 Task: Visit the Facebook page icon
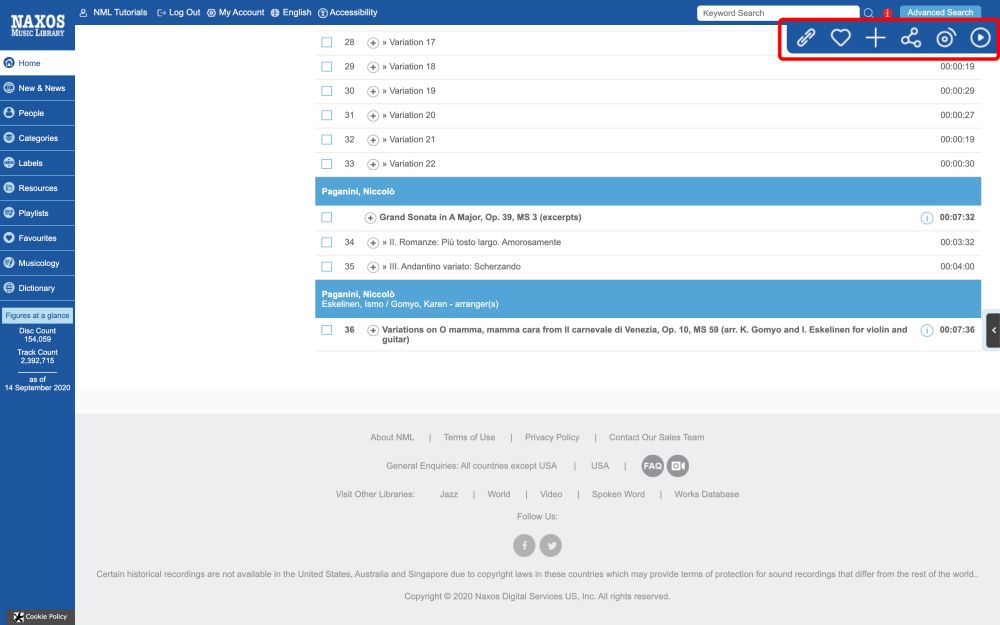(x=524, y=545)
